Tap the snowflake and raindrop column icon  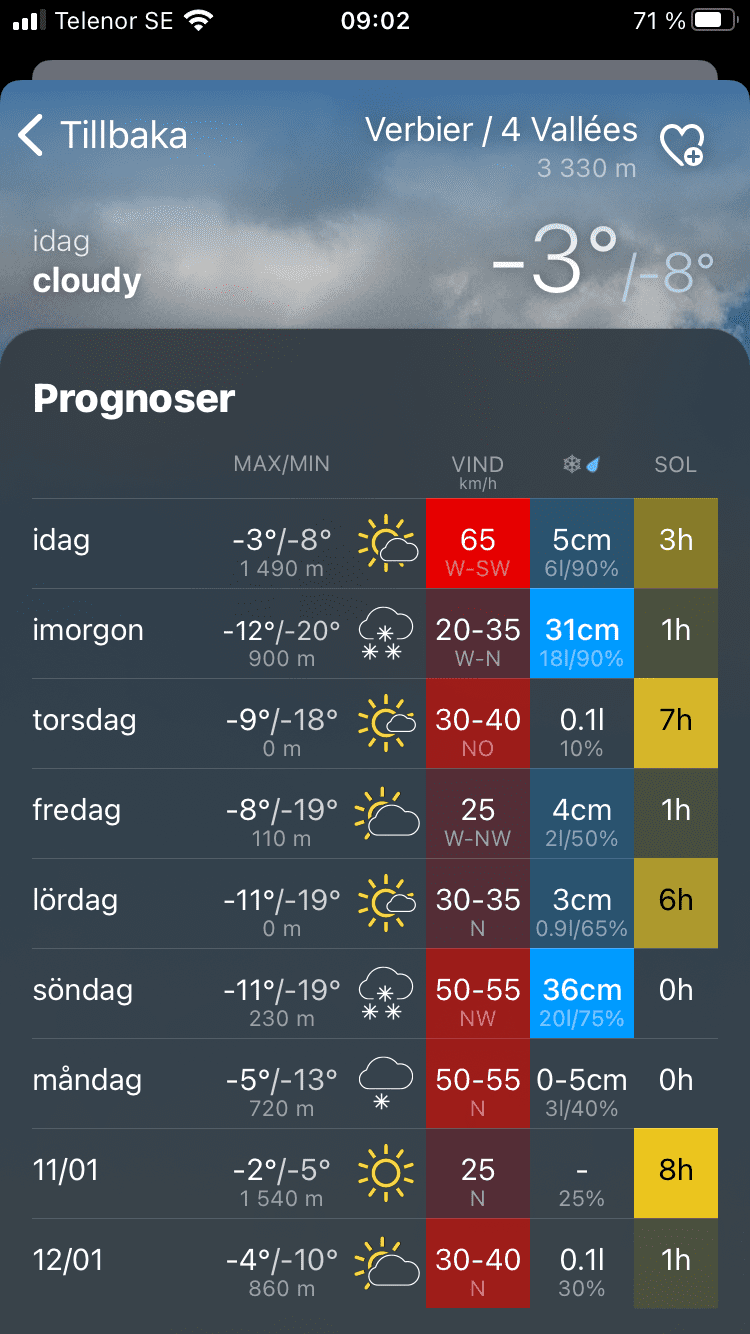[581, 465]
